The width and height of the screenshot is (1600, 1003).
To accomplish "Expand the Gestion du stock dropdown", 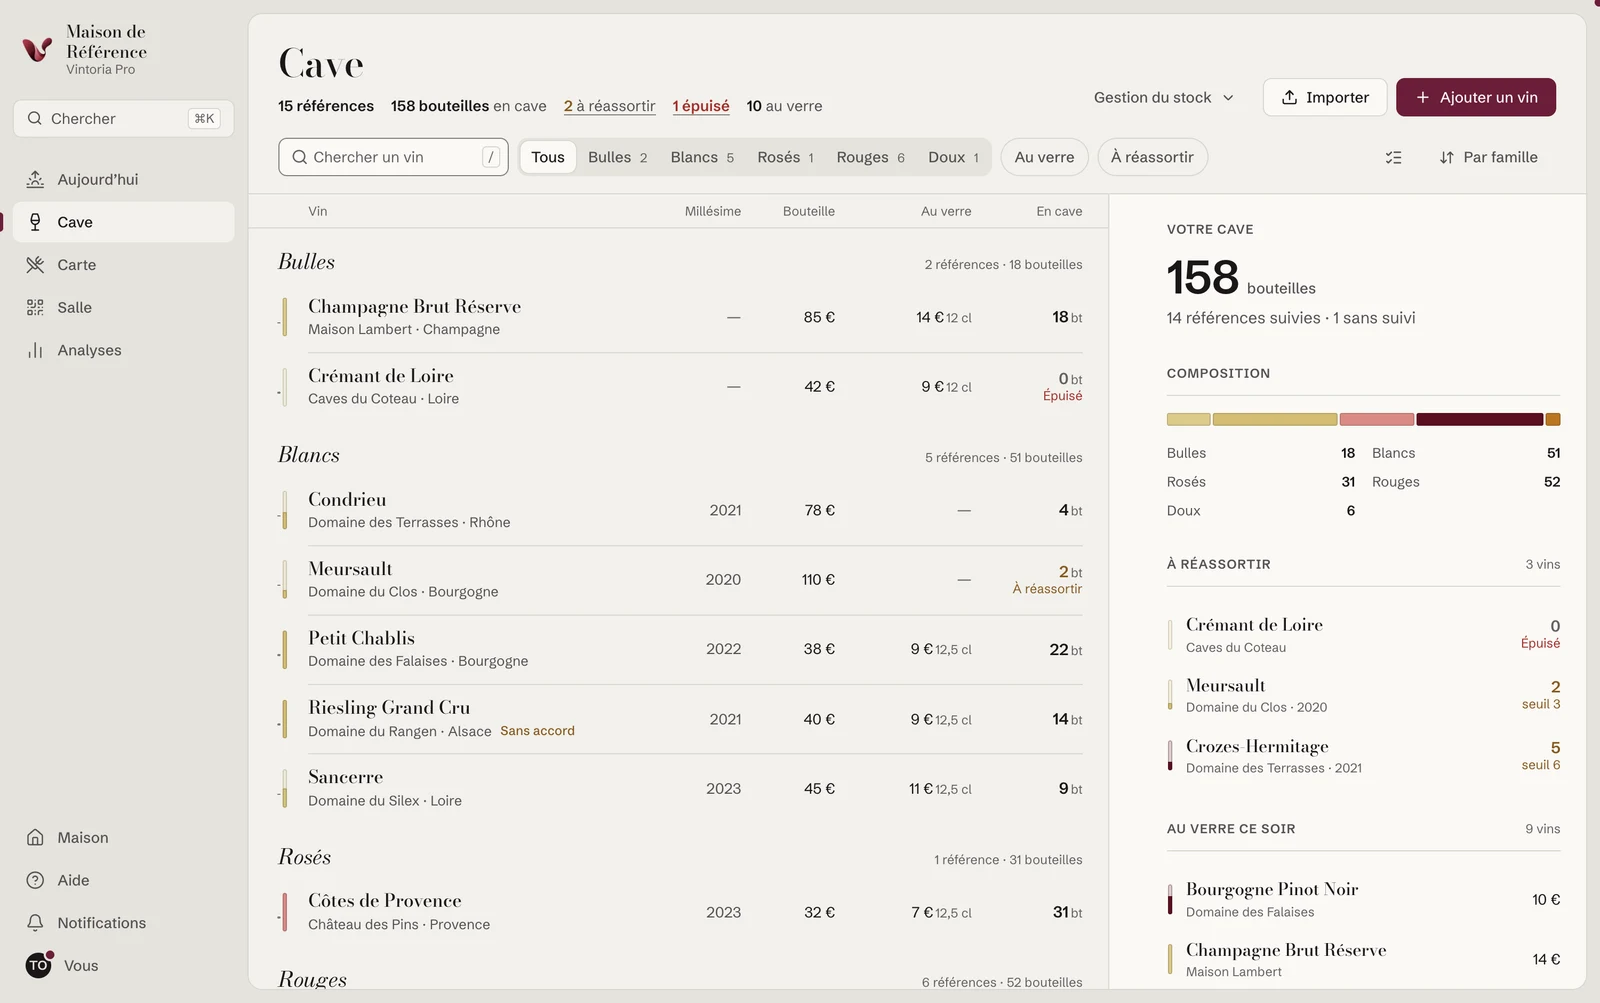I will click(x=1164, y=97).
